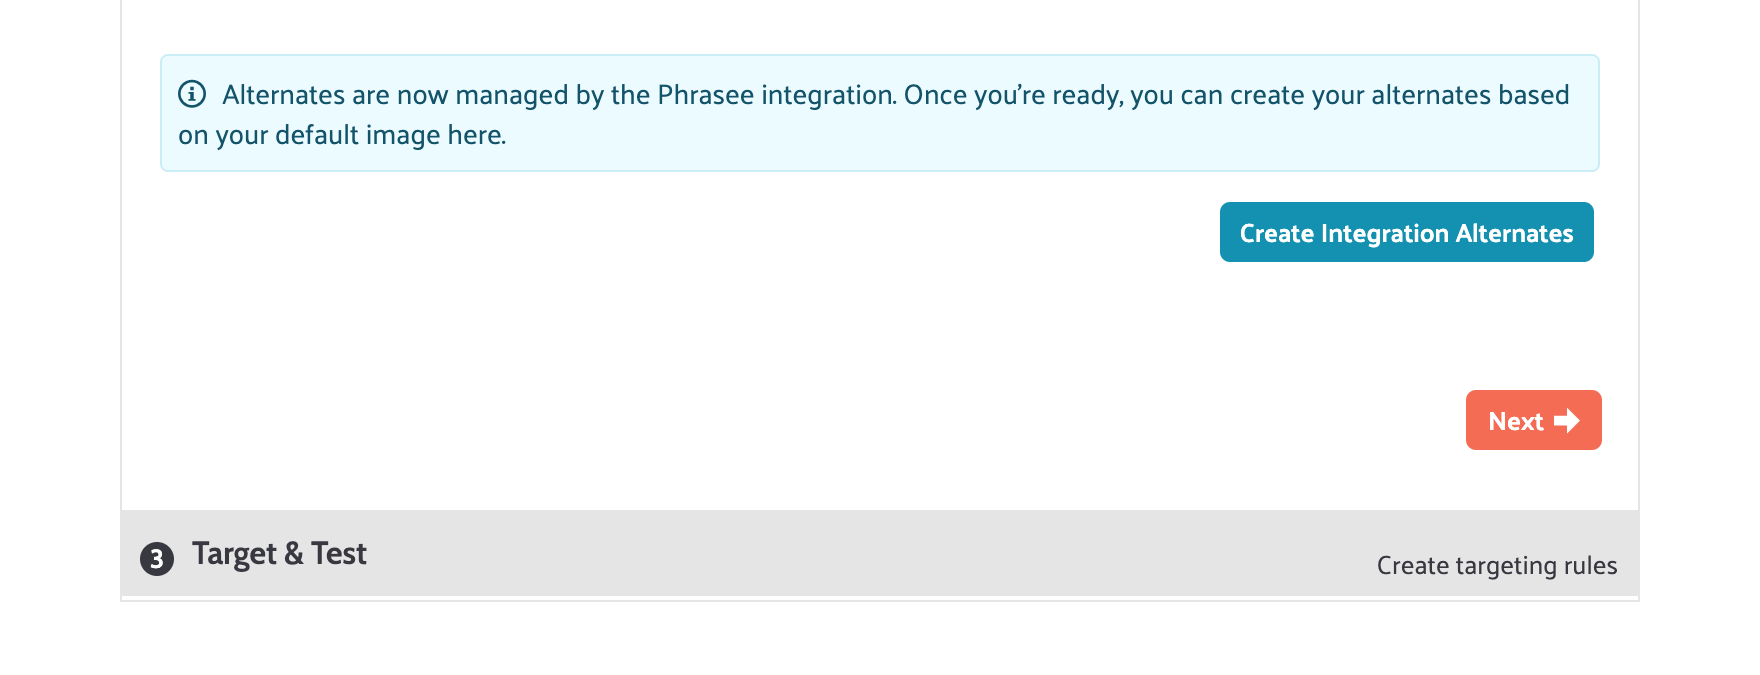Click the word 'Create' on the teal button
This screenshot has height=675, width=1760.
(x=1276, y=233)
